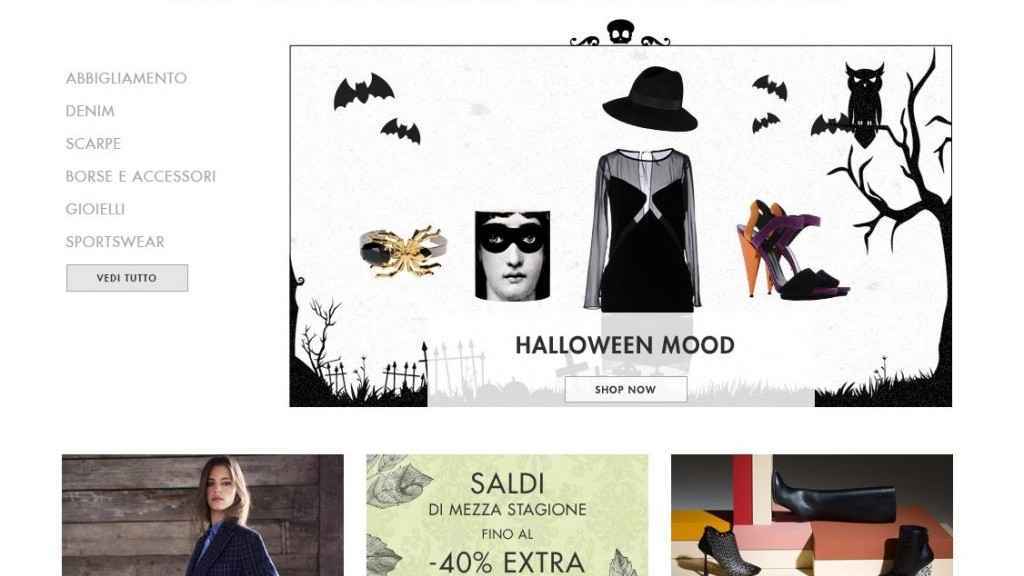Click the Vedi Tutto button

pyautogui.click(x=127, y=278)
